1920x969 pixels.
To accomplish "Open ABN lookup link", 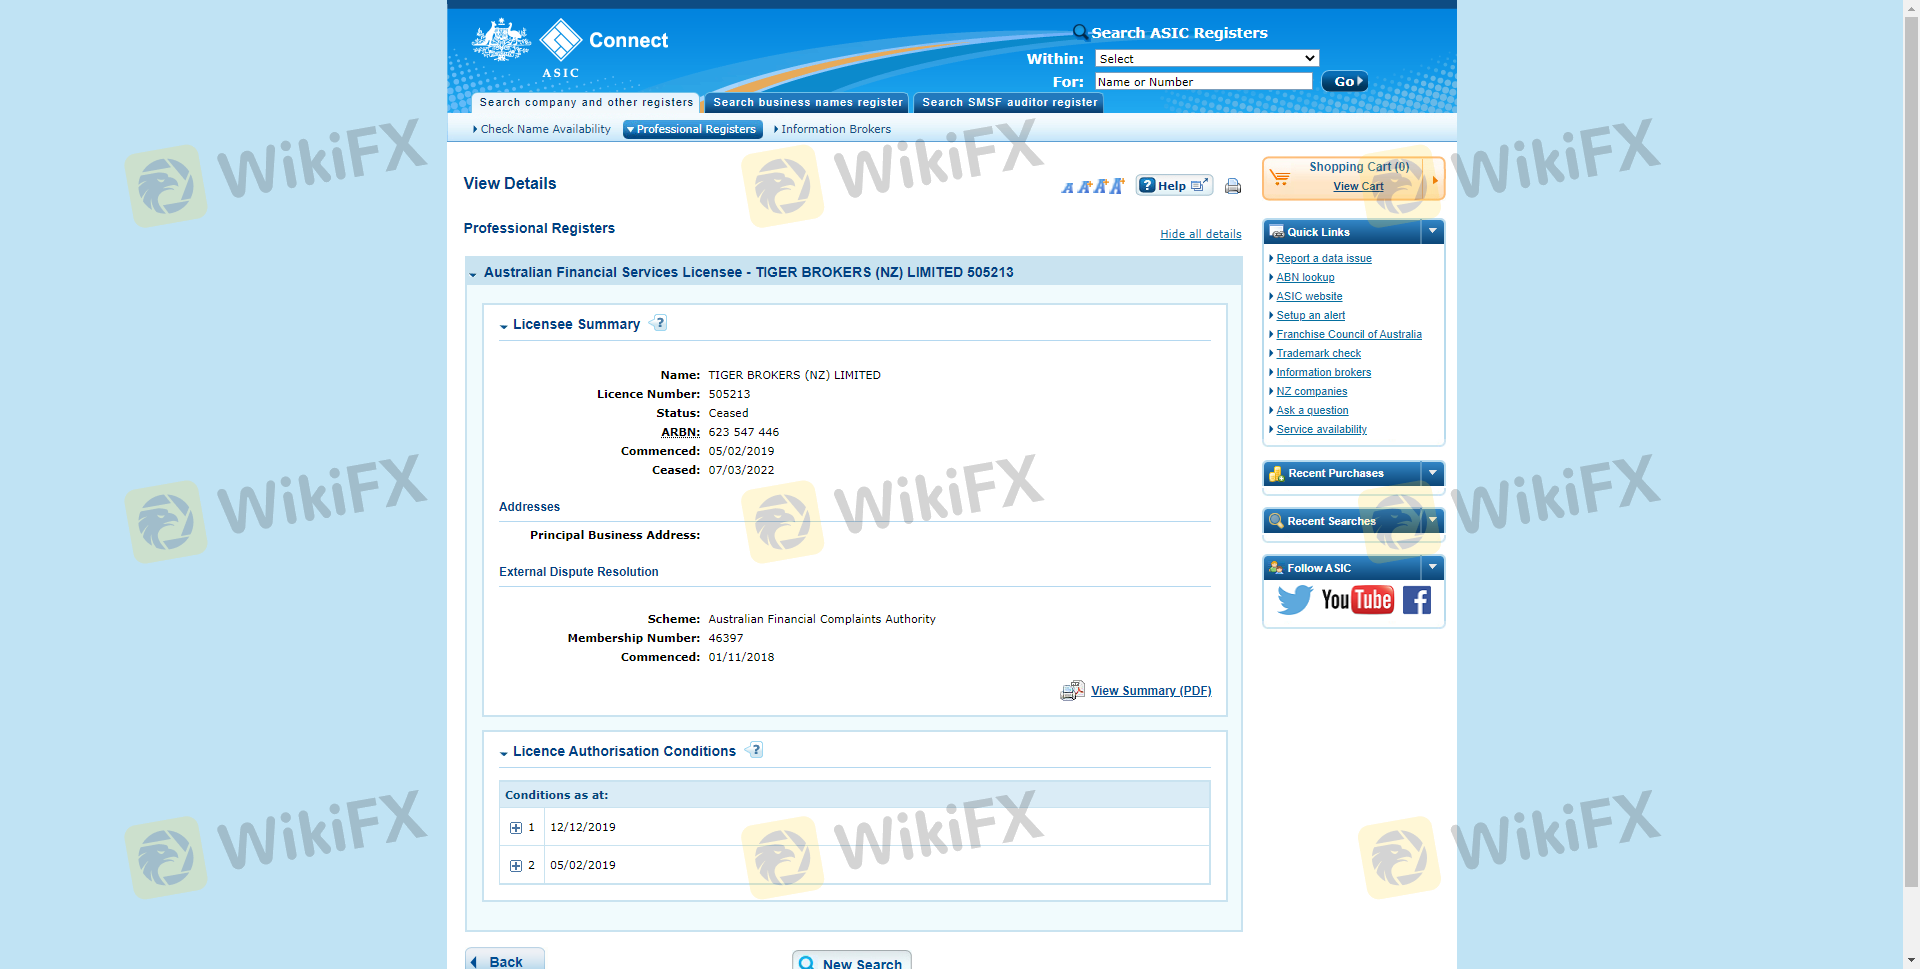I will point(1305,278).
